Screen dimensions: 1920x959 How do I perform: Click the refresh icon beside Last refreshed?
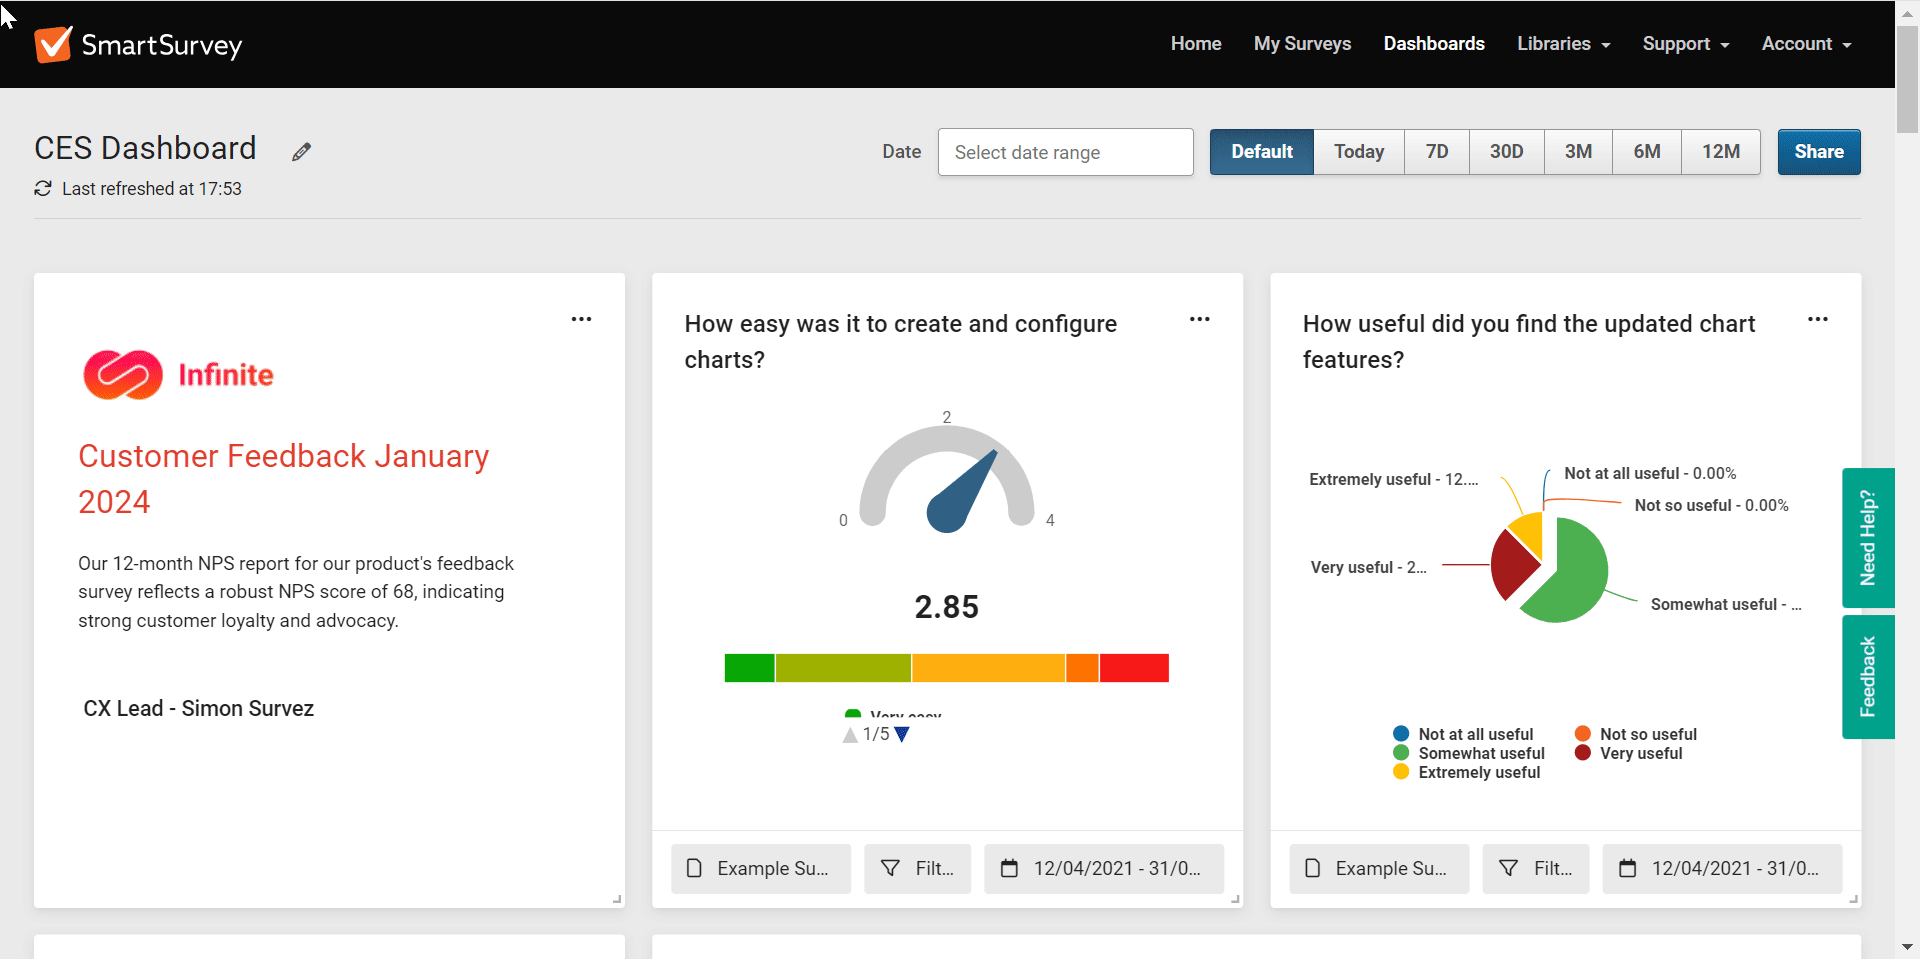pyautogui.click(x=43, y=188)
